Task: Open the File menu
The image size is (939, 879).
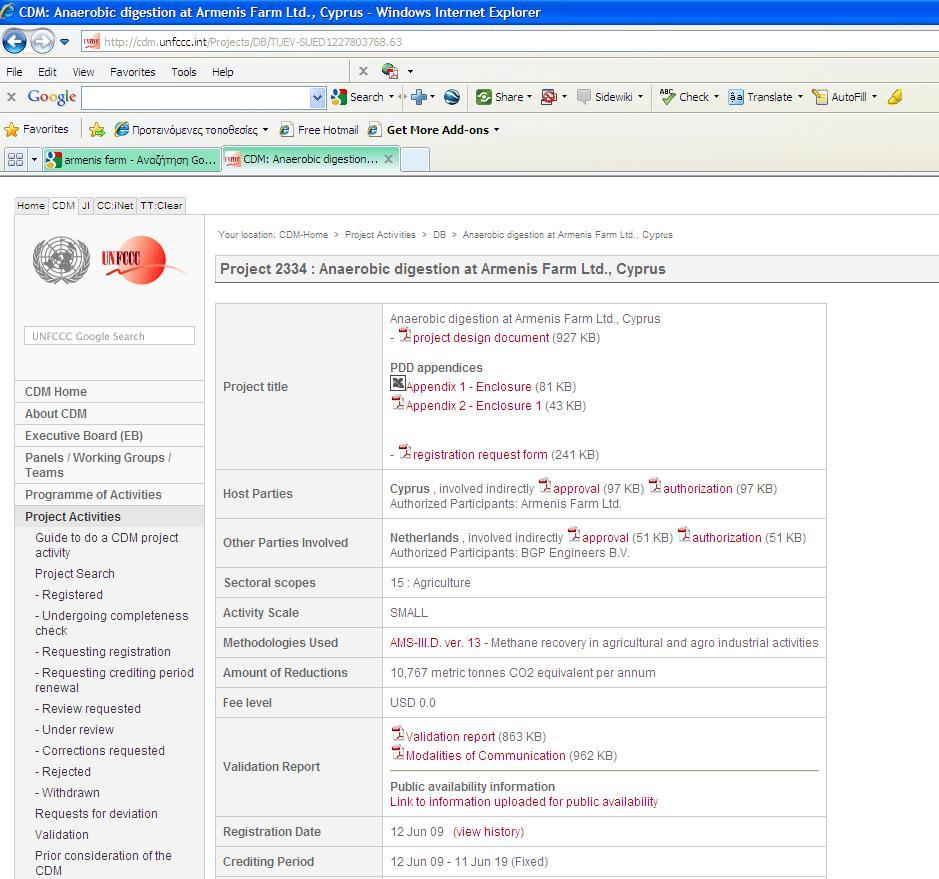Action: click(14, 72)
